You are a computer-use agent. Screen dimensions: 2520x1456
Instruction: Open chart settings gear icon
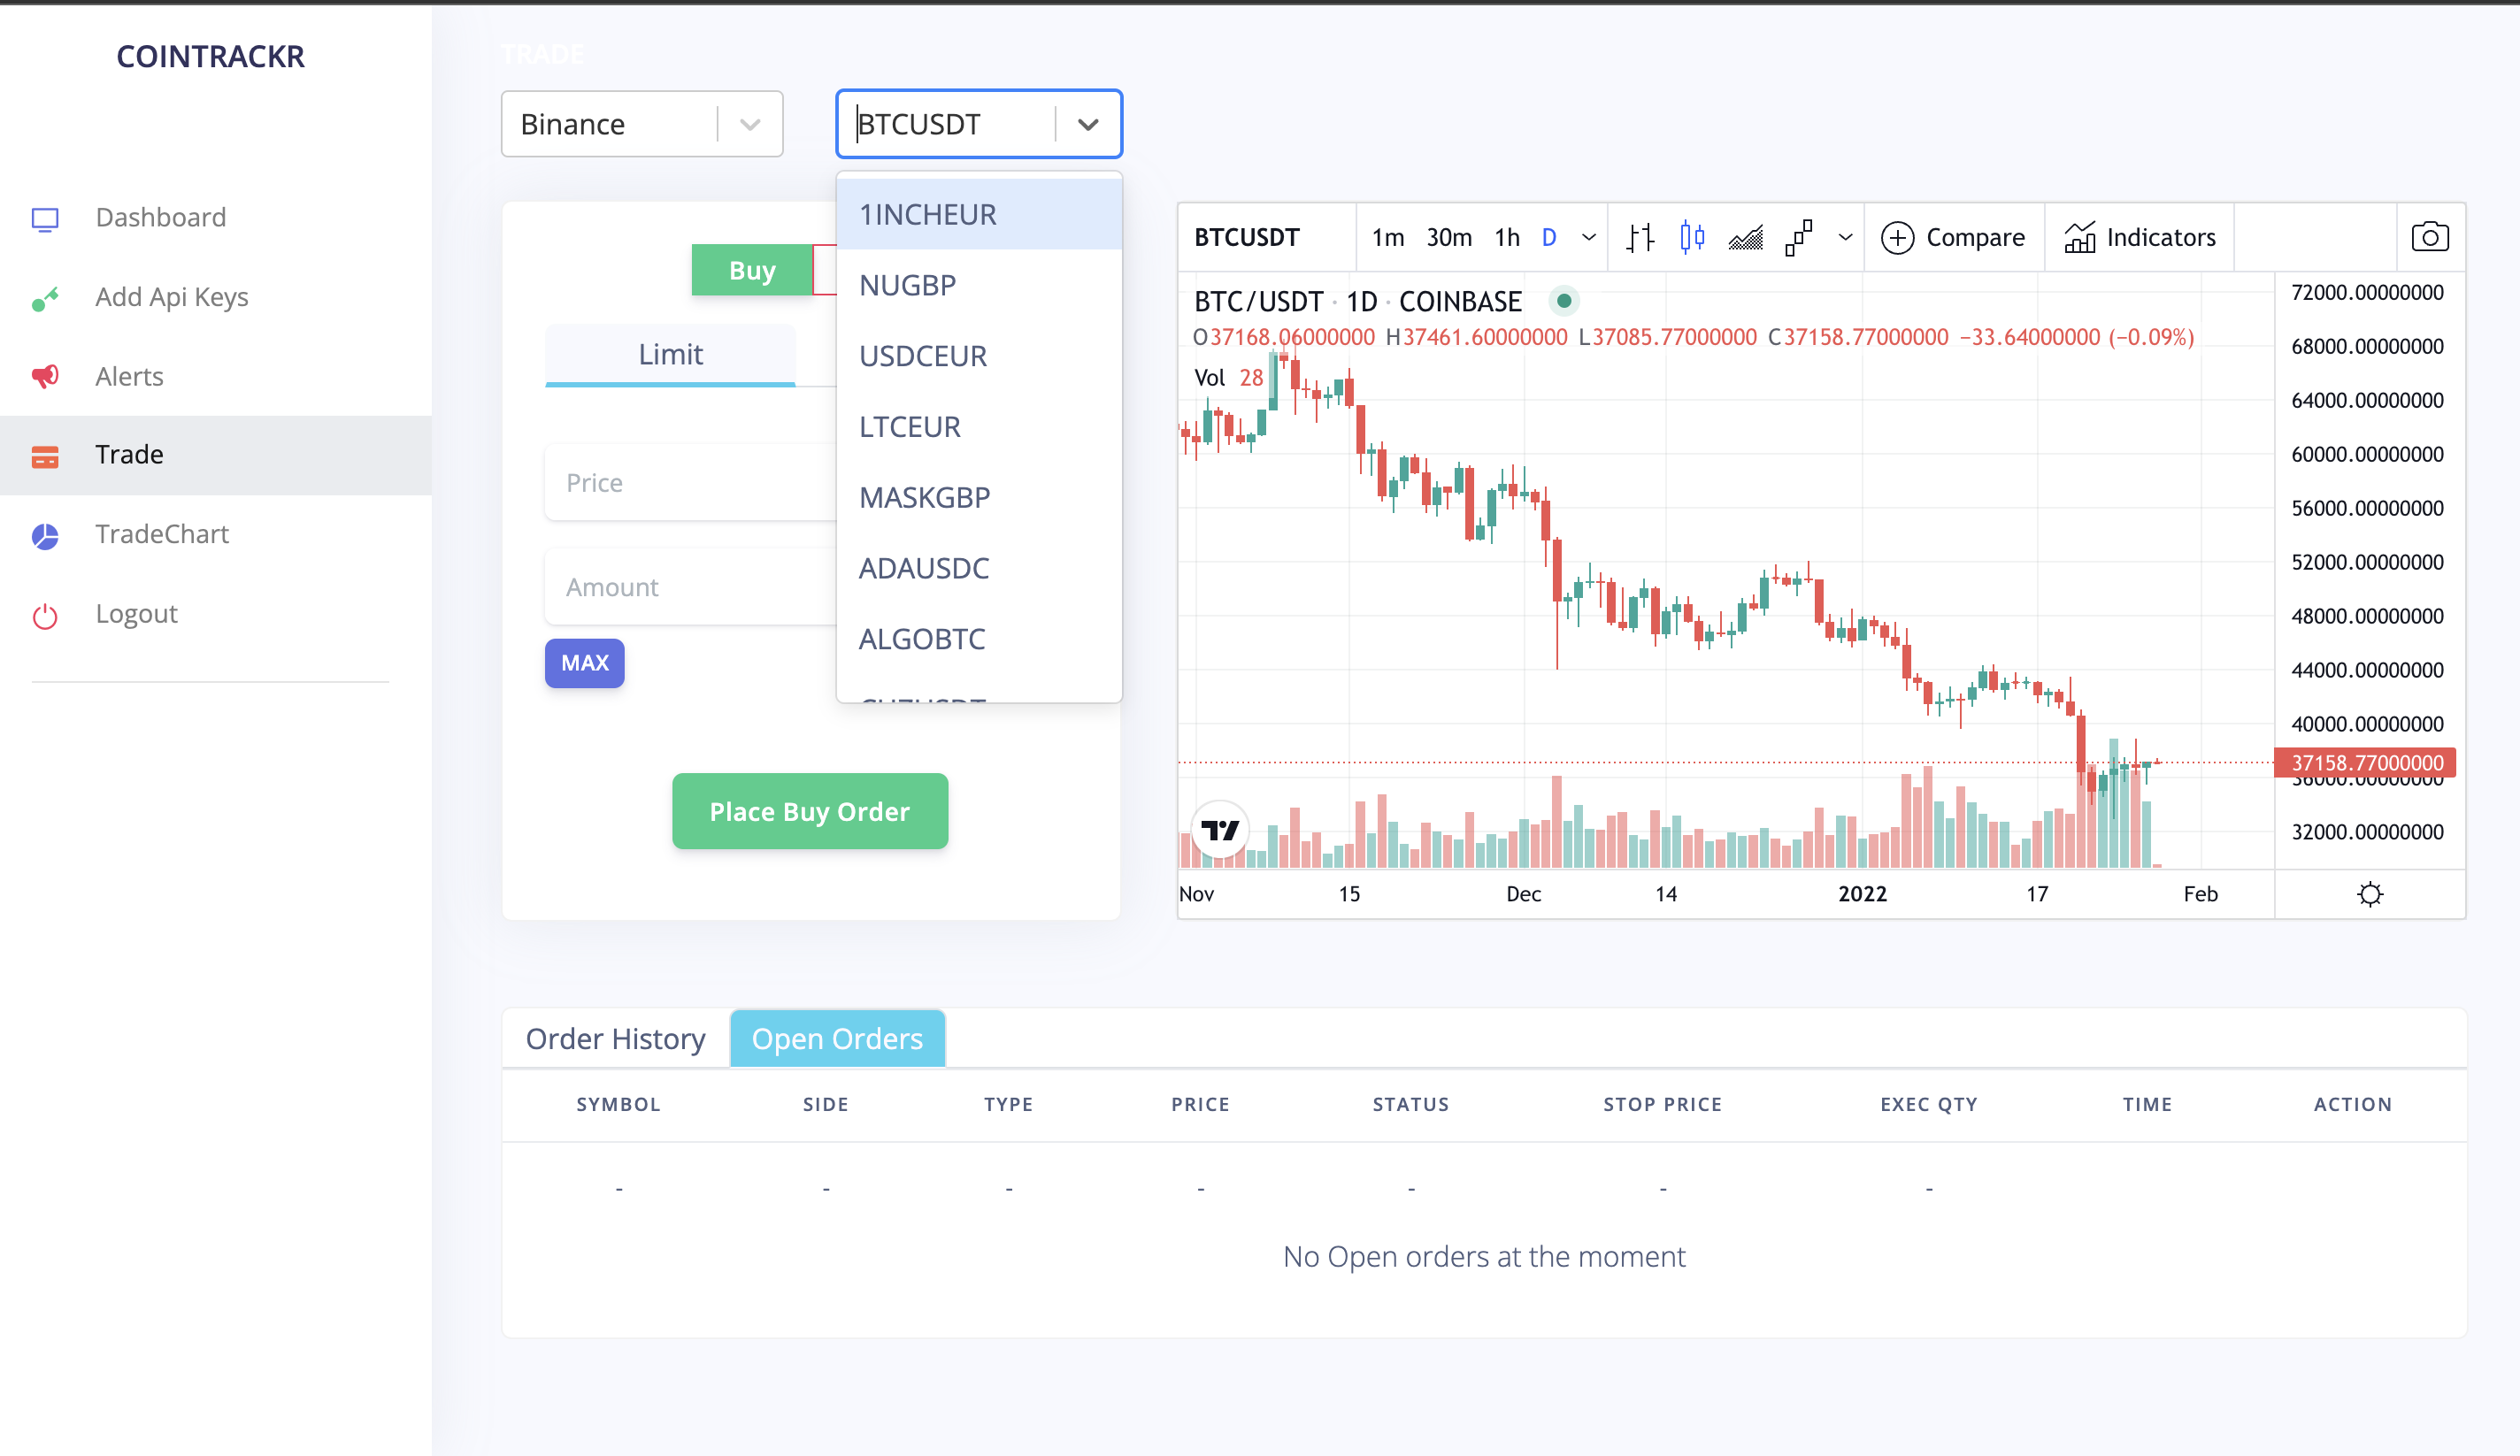coord(2369,894)
